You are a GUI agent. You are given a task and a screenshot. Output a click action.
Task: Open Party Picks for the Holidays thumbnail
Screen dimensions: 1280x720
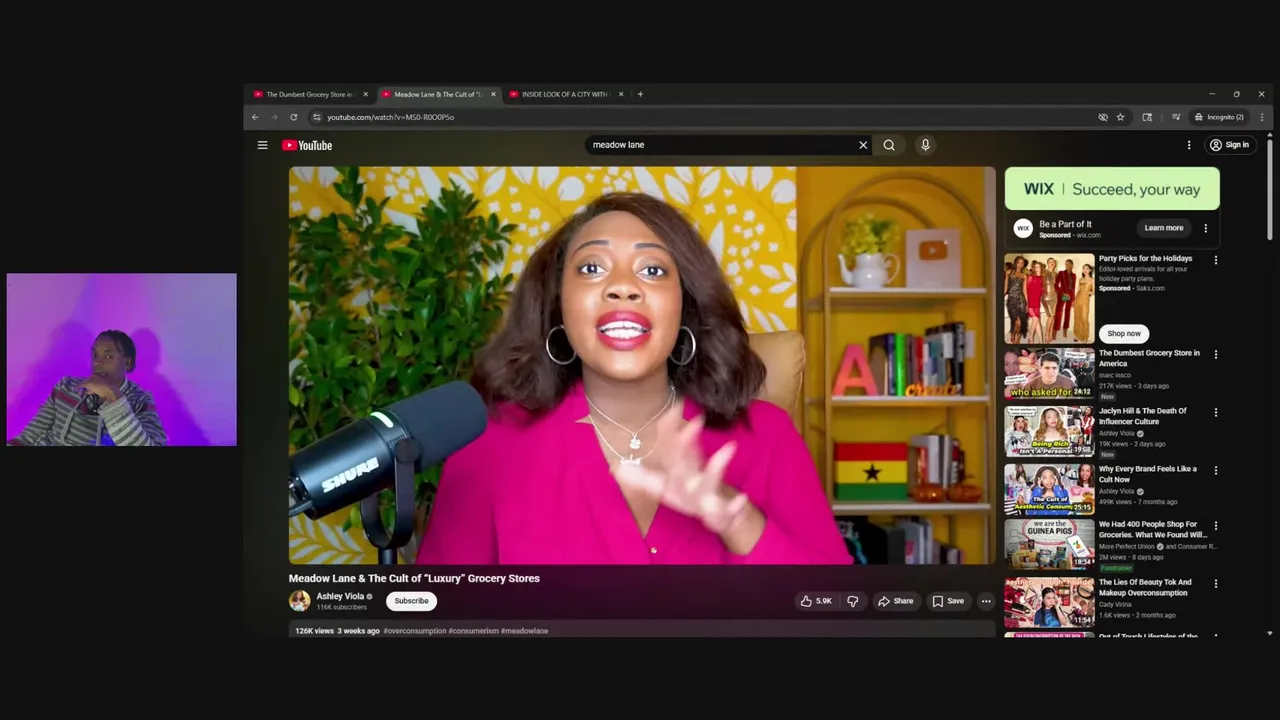point(1049,299)
